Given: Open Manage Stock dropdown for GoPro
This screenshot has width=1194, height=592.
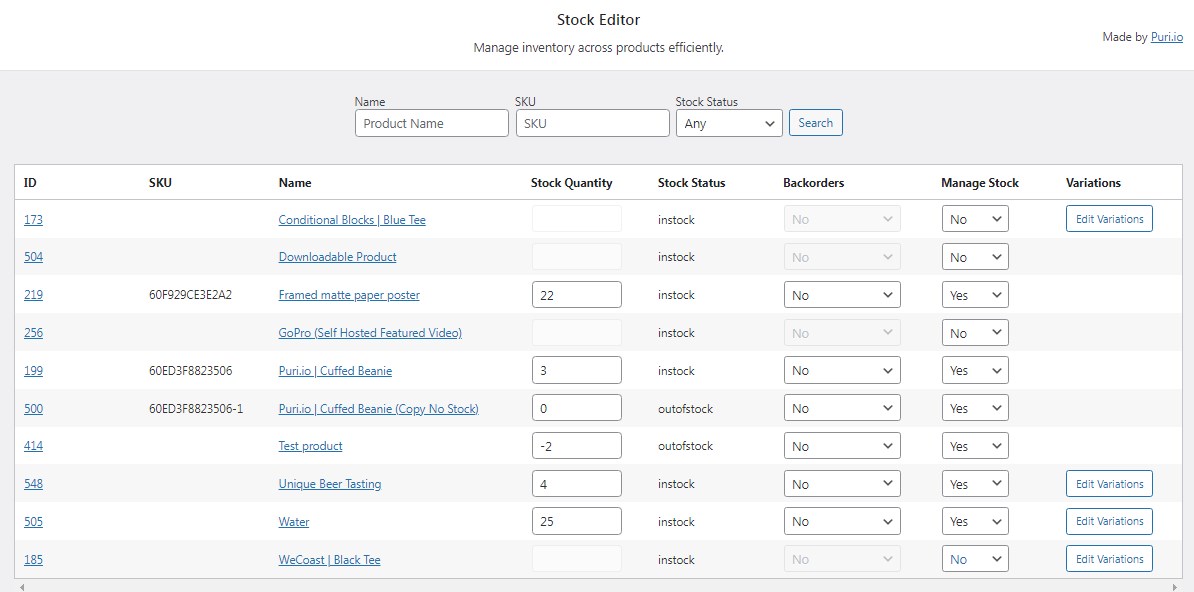Looking at the screenshot, I should pyautogui.click(x=975, y=333).
